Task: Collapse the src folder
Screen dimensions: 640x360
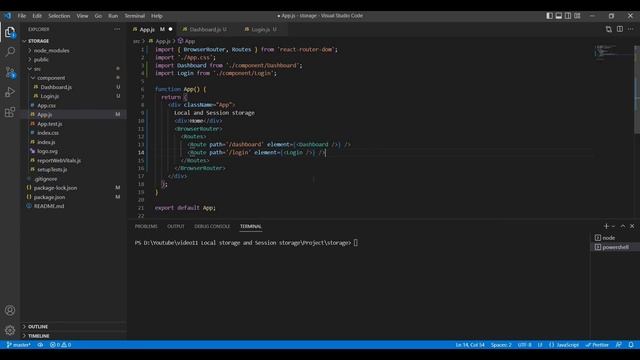Action: [73, 69]
